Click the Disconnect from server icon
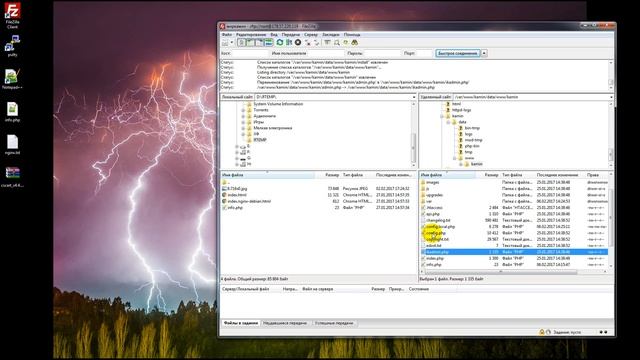The height and width of the screenshot is (360, 640). [307, 42]
